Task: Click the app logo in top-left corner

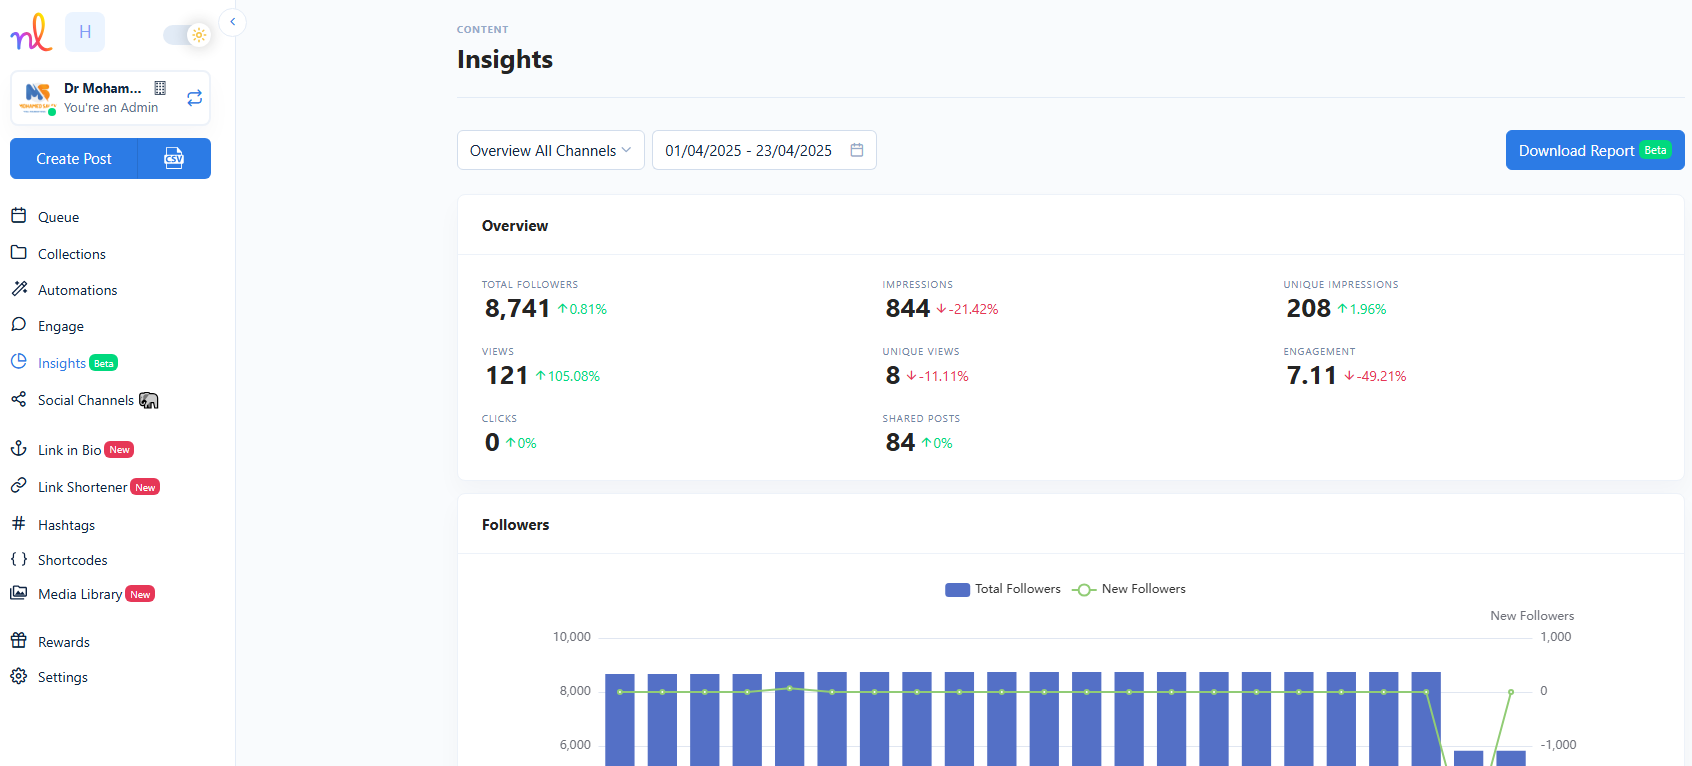Action: [31, 32]
